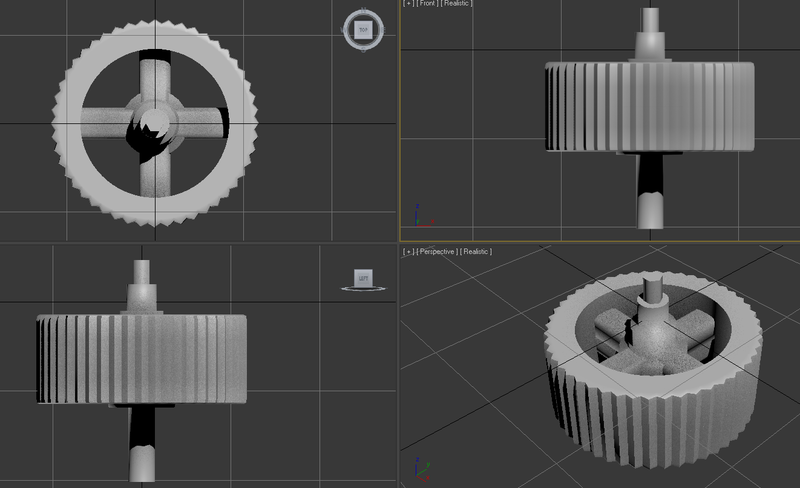Click the axis tripod in the Perspective viewport
The image size is (800, 488).
[x=418, y=468]
